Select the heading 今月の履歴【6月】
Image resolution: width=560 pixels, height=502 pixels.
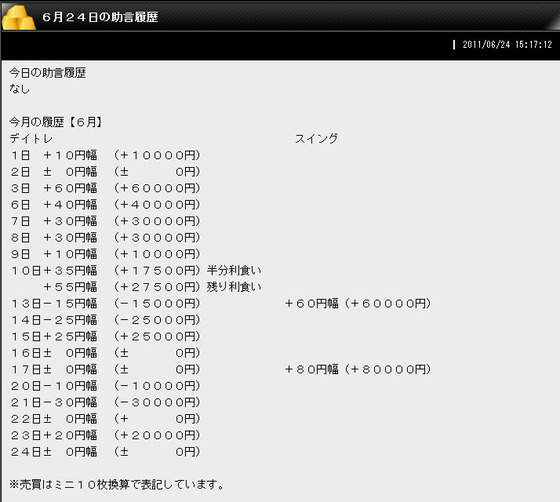click(x=56, y=122)
